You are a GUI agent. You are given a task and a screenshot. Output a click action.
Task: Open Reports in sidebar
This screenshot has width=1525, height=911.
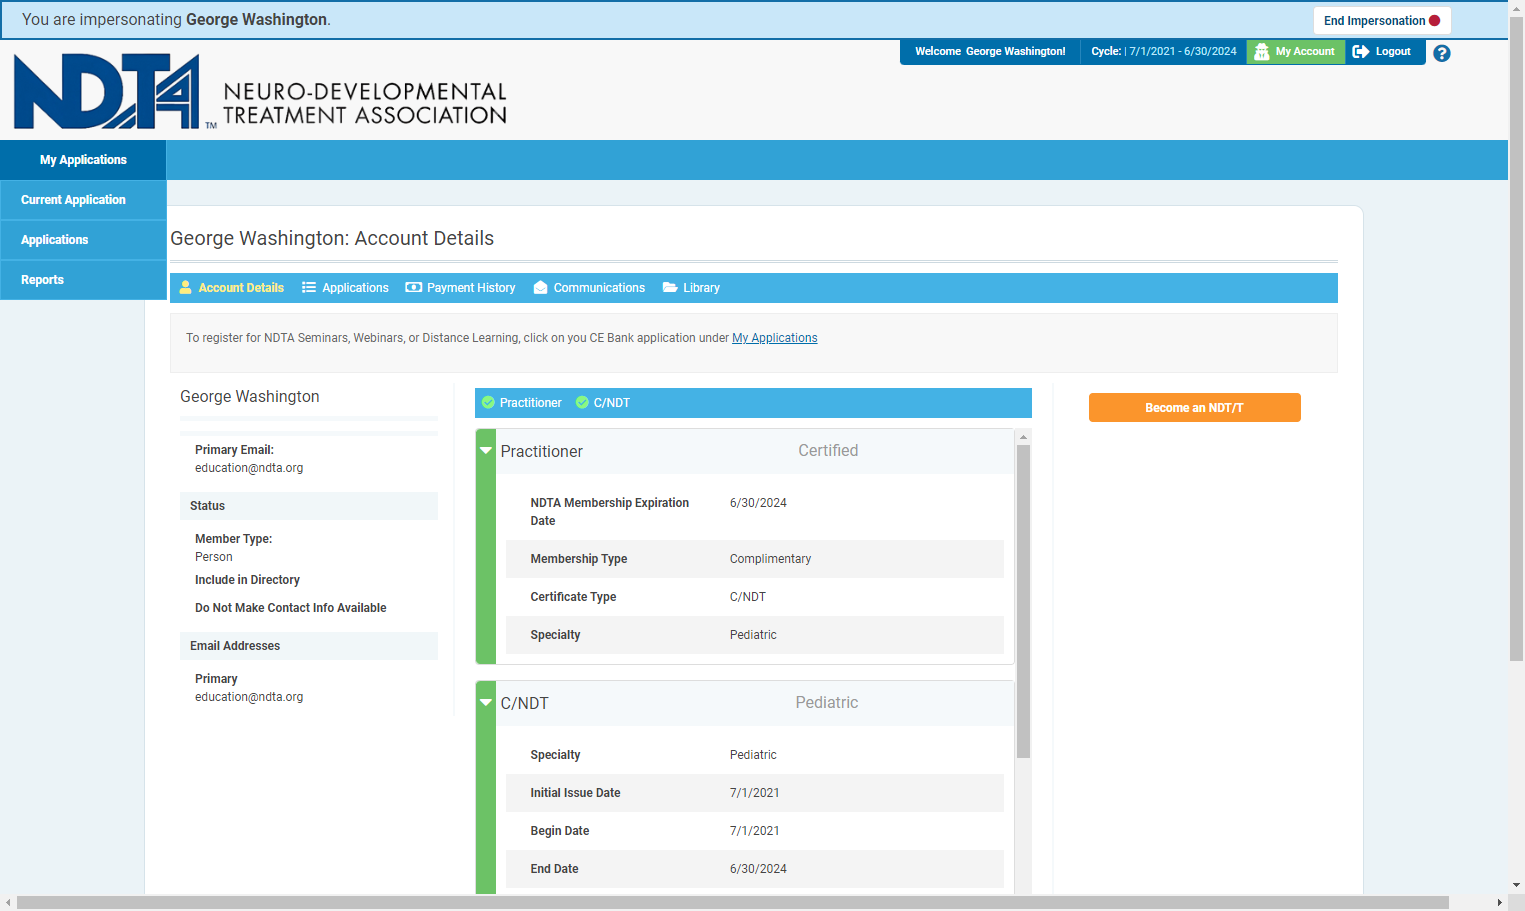click(x=83, y=280)
